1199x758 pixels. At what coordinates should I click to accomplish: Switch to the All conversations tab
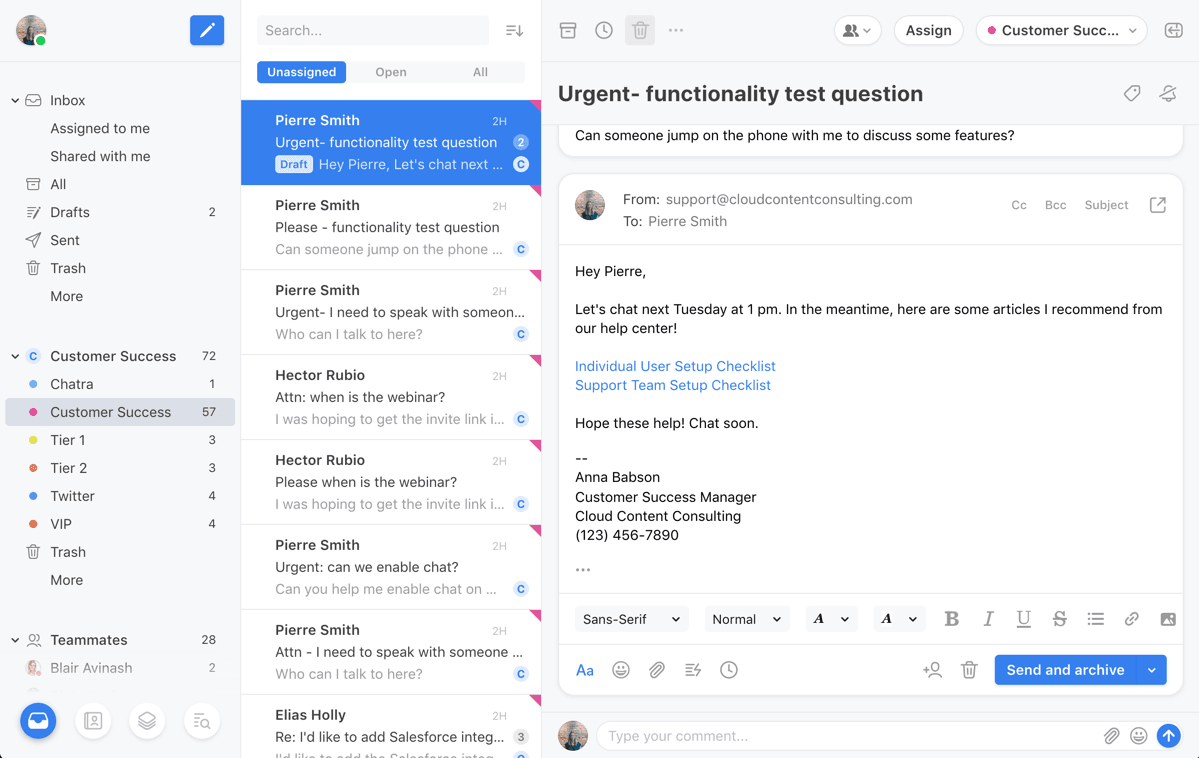480,72
